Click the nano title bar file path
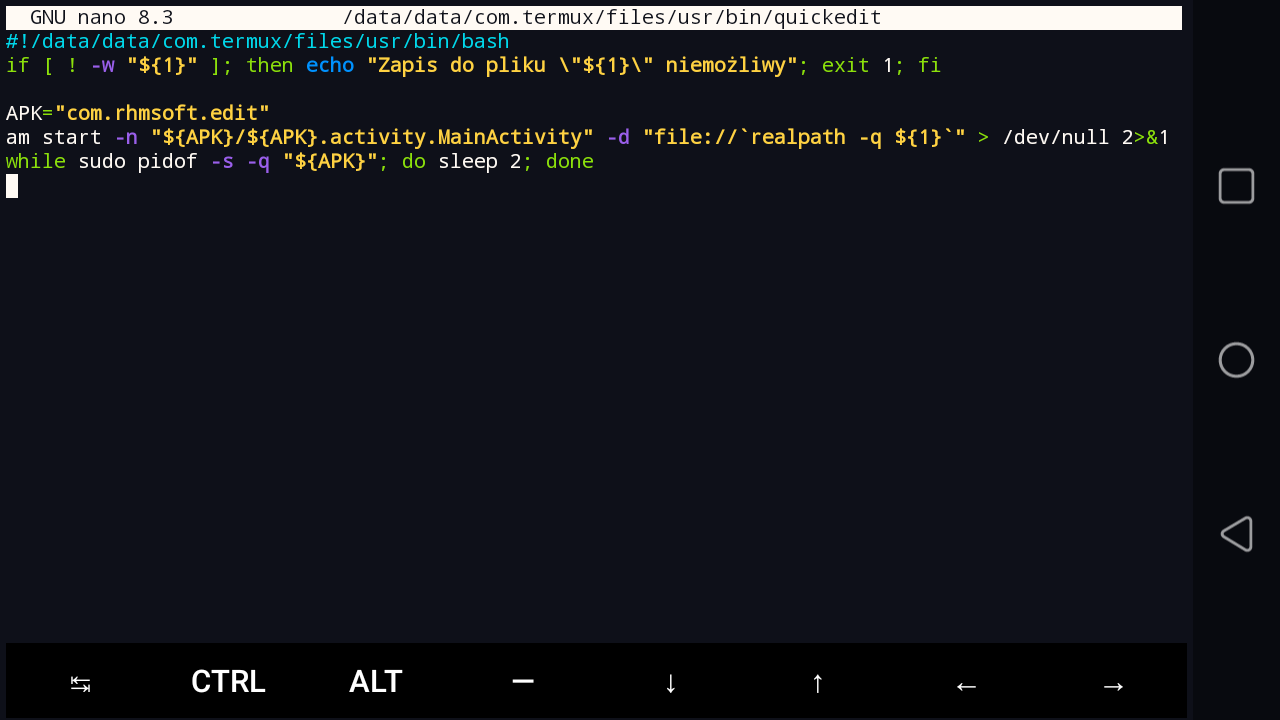1280x720 pixels. pos(611,18)
